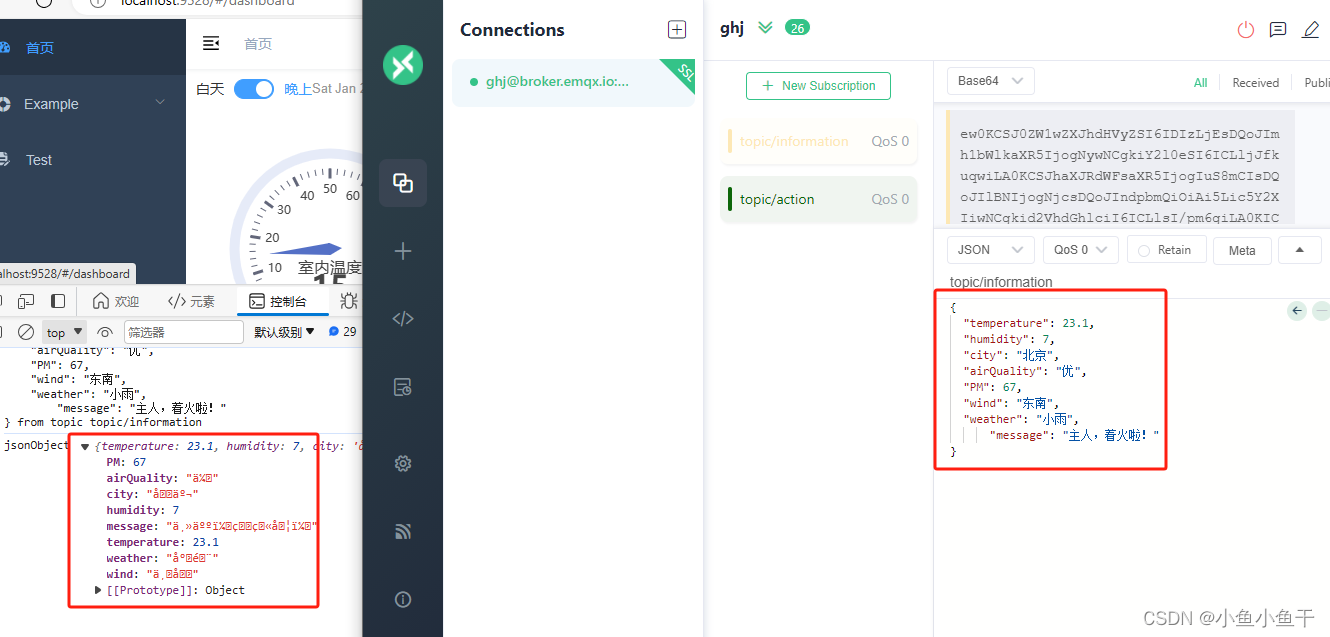The image size is (1330, 637).
Task: Open the Log page sidebar icon
Action: coord(403,387)
